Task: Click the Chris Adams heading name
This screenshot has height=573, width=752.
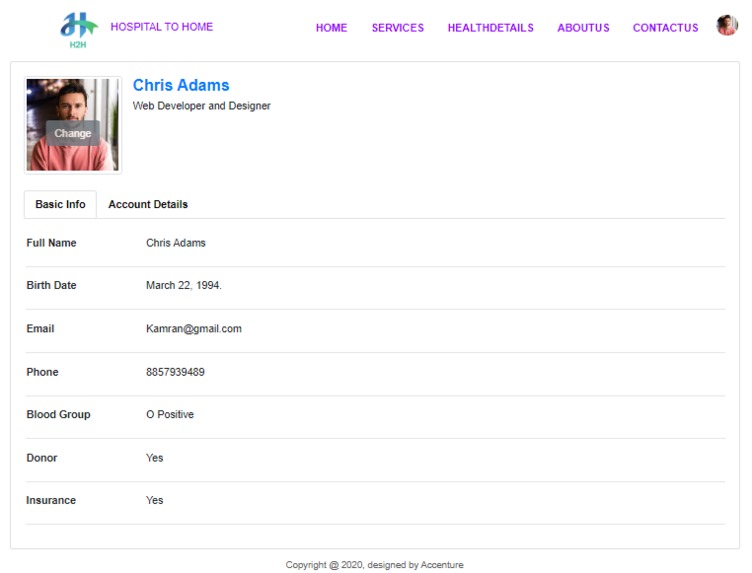Action: [x=181, y=85]
